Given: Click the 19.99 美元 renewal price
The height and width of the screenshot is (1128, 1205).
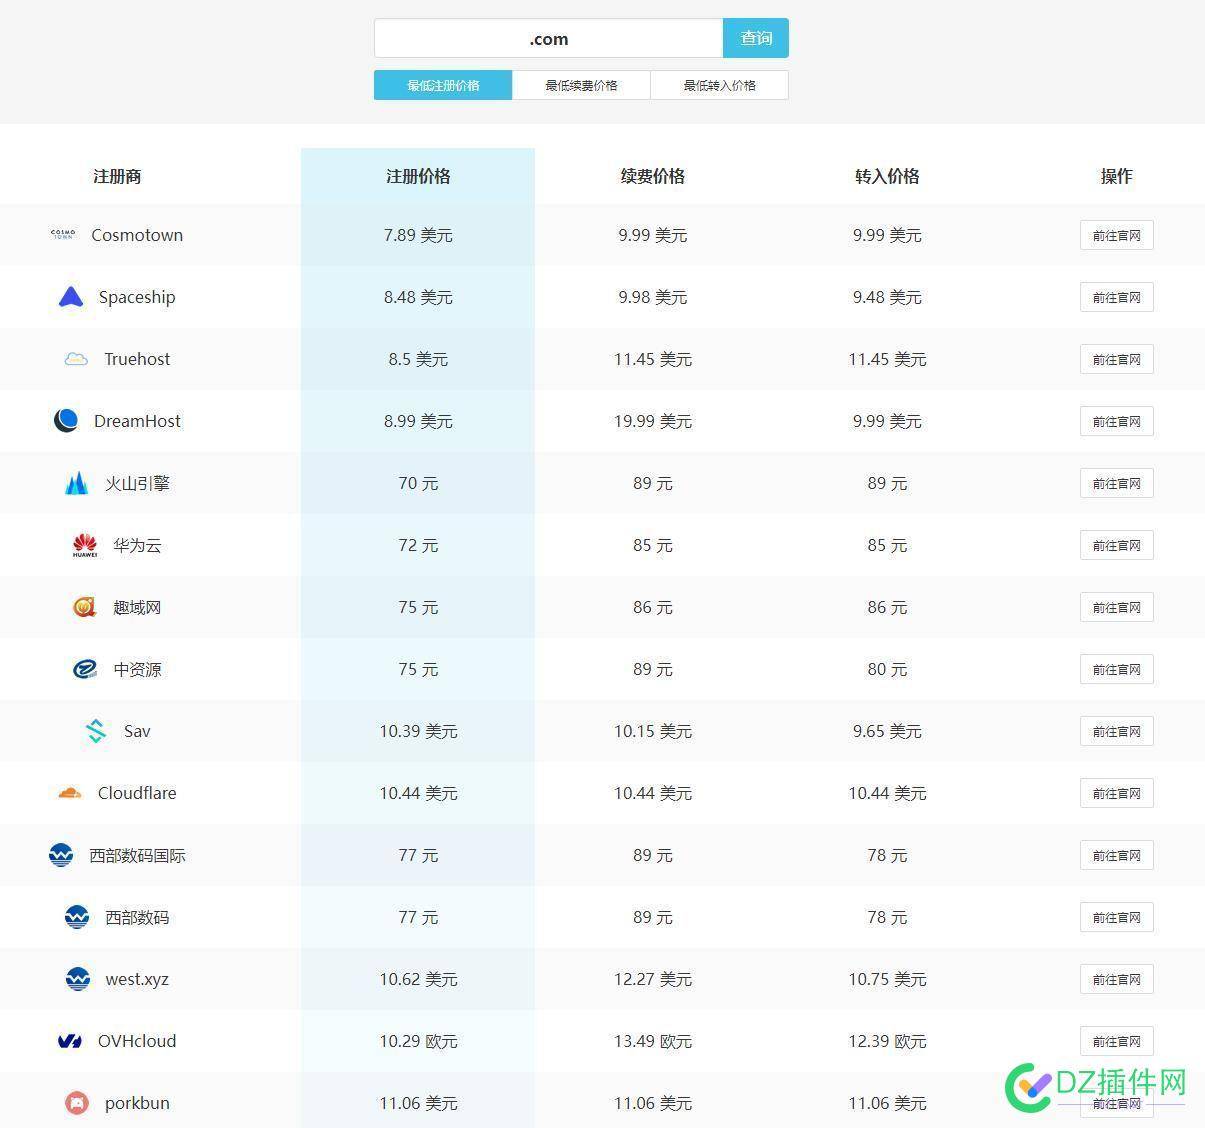Looking at the screenshot, I should (x=652, y=421).
